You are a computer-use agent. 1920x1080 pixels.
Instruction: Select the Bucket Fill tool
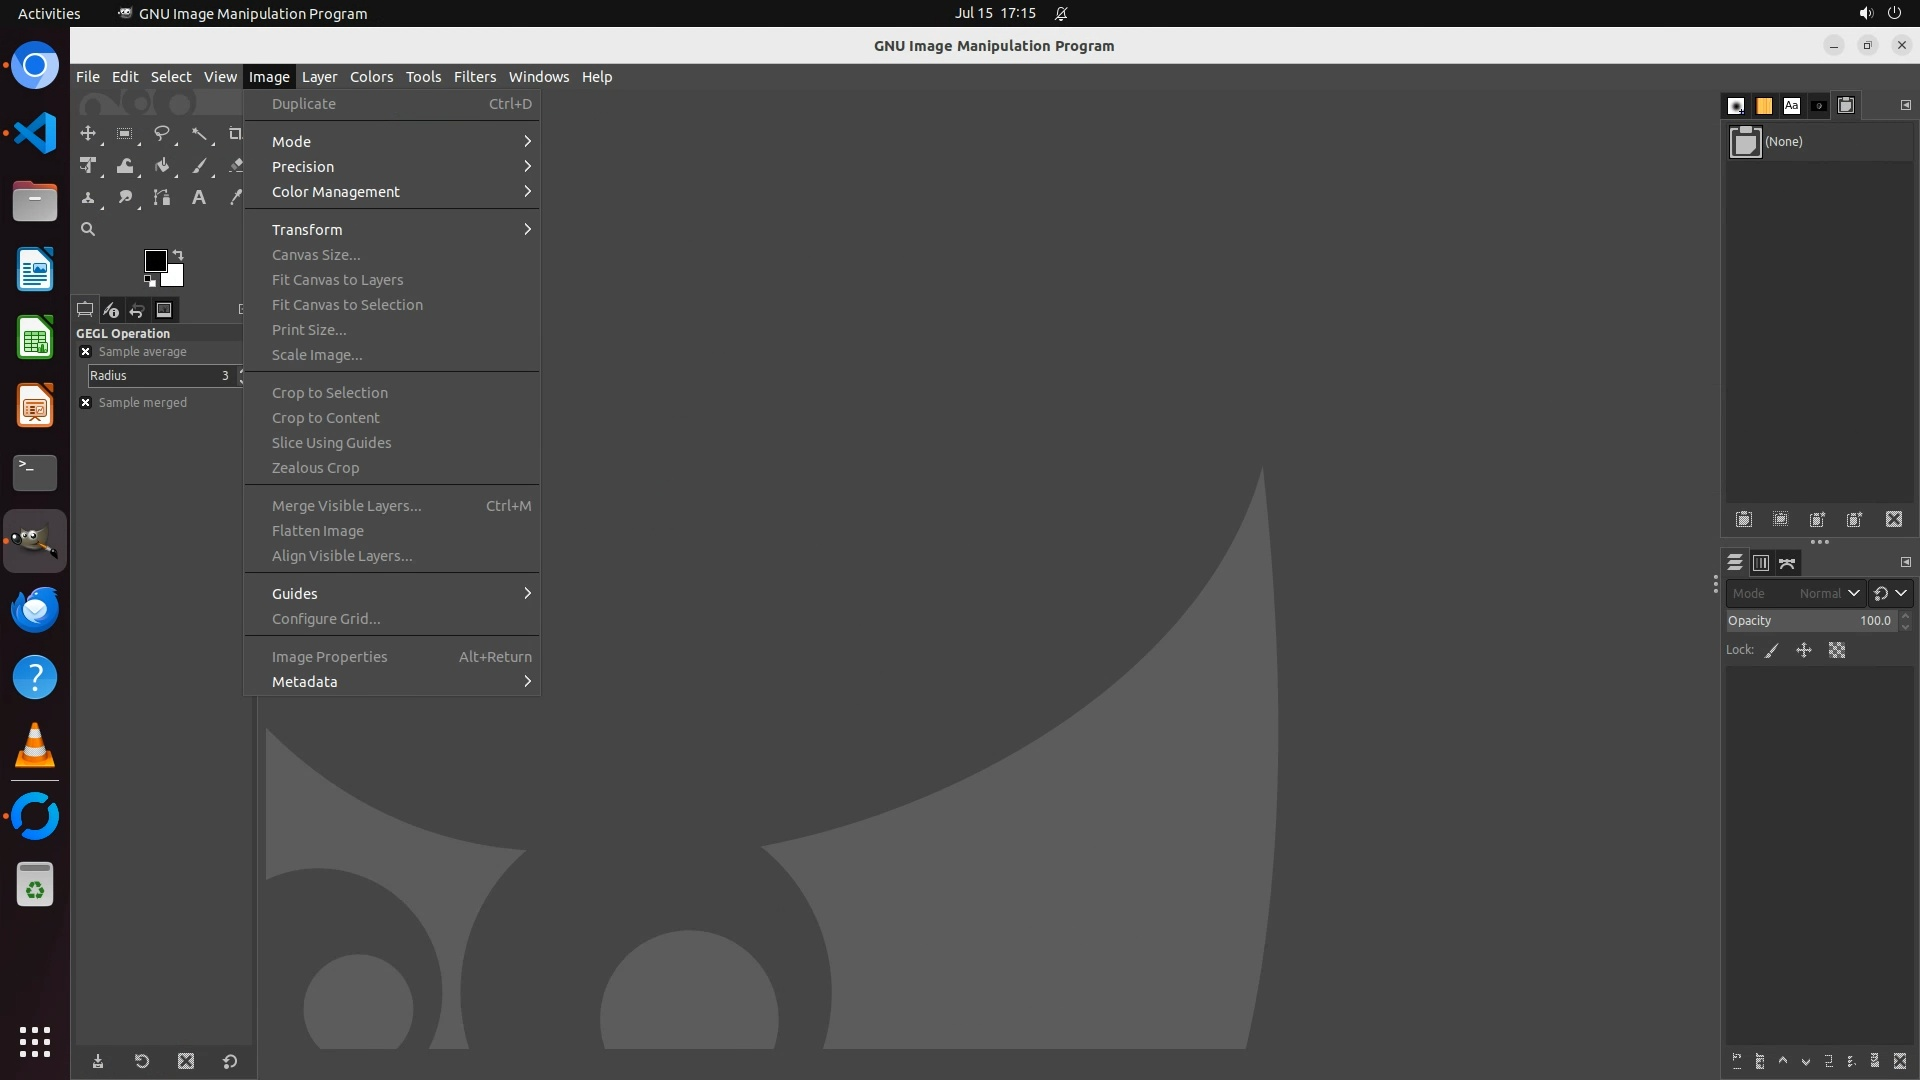pyautogui.click(x=161, y=166)
